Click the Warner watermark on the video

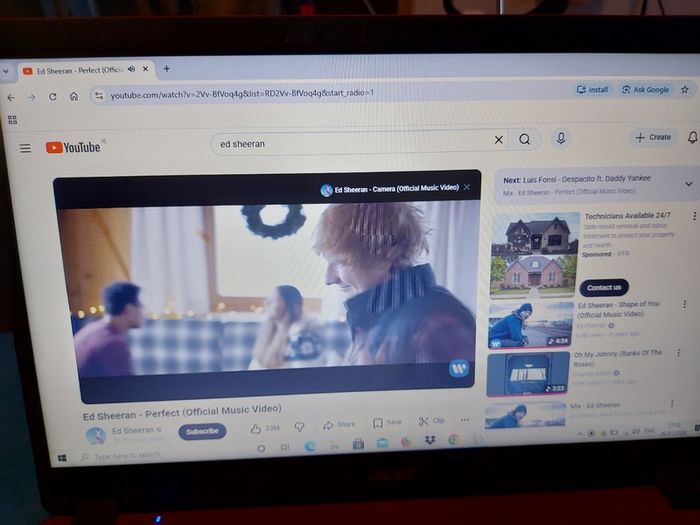point(458,369)
